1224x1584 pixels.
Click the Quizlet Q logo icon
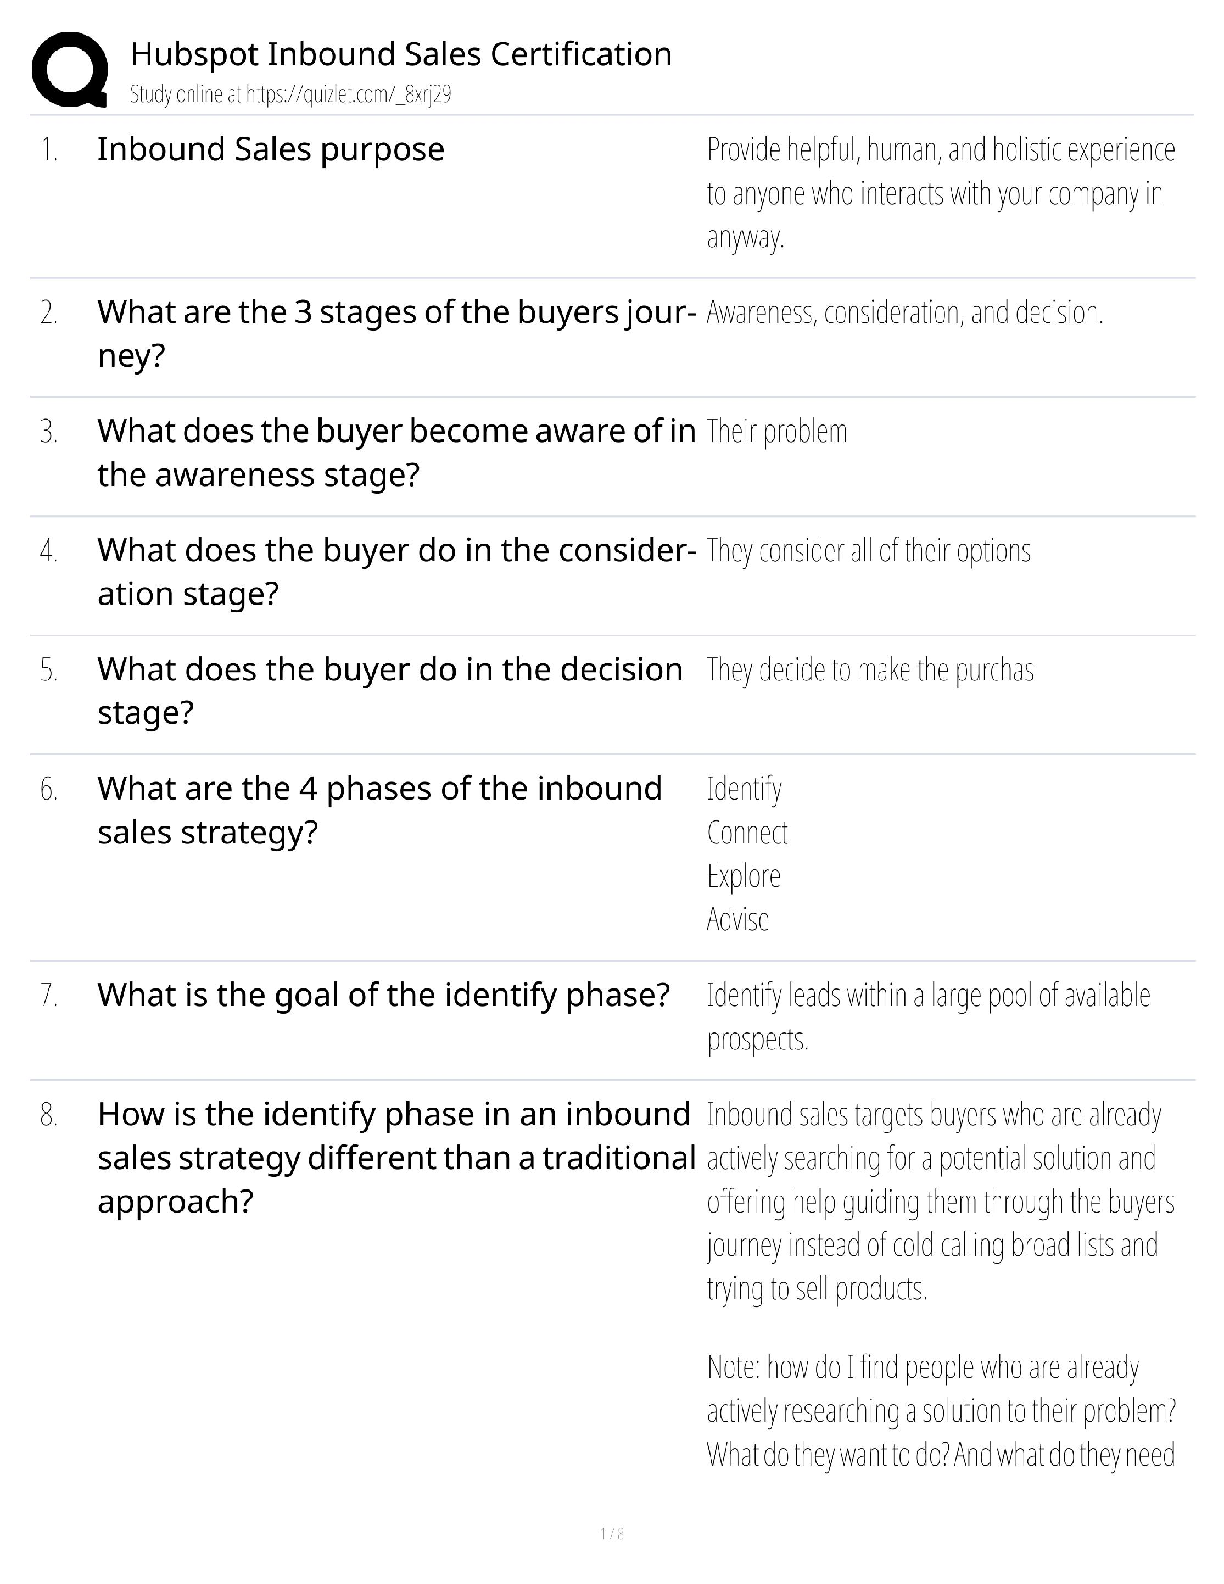tap(69, 69)
